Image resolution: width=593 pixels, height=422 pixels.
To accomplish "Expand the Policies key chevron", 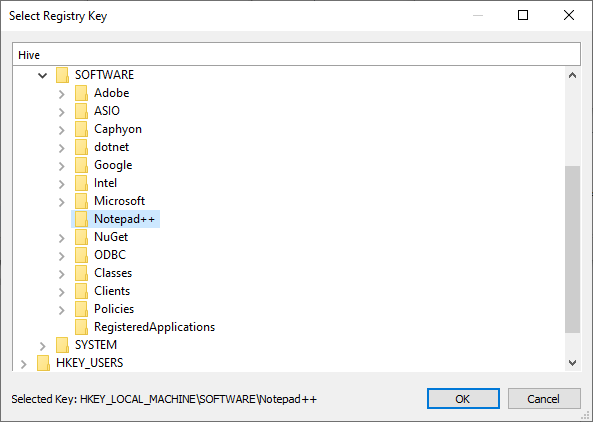I will [62, 310].
